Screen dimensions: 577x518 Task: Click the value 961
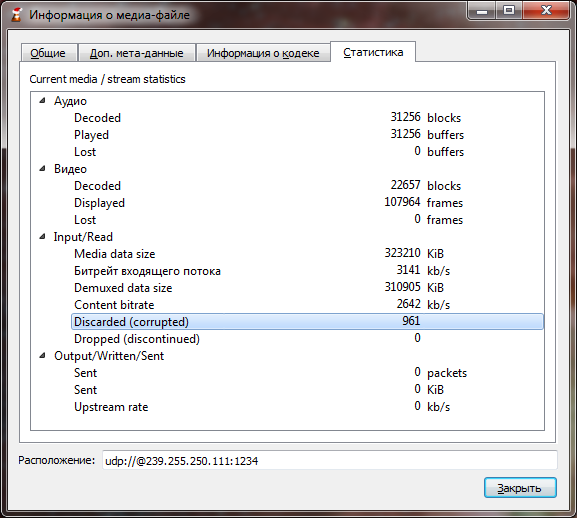[411, 321]
